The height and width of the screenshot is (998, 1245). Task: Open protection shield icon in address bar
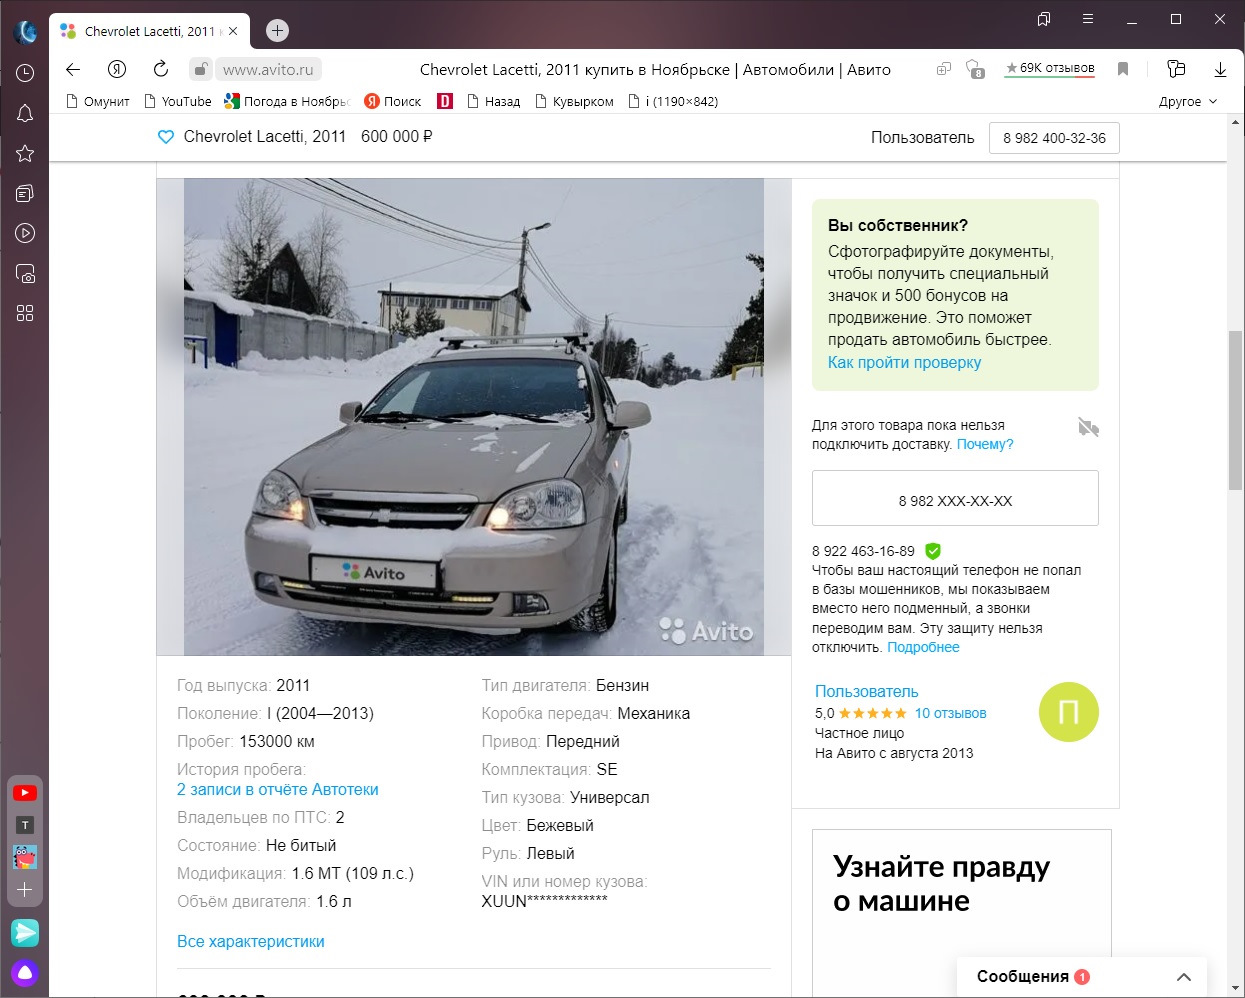pyautogui.click(x=975, y=69)
